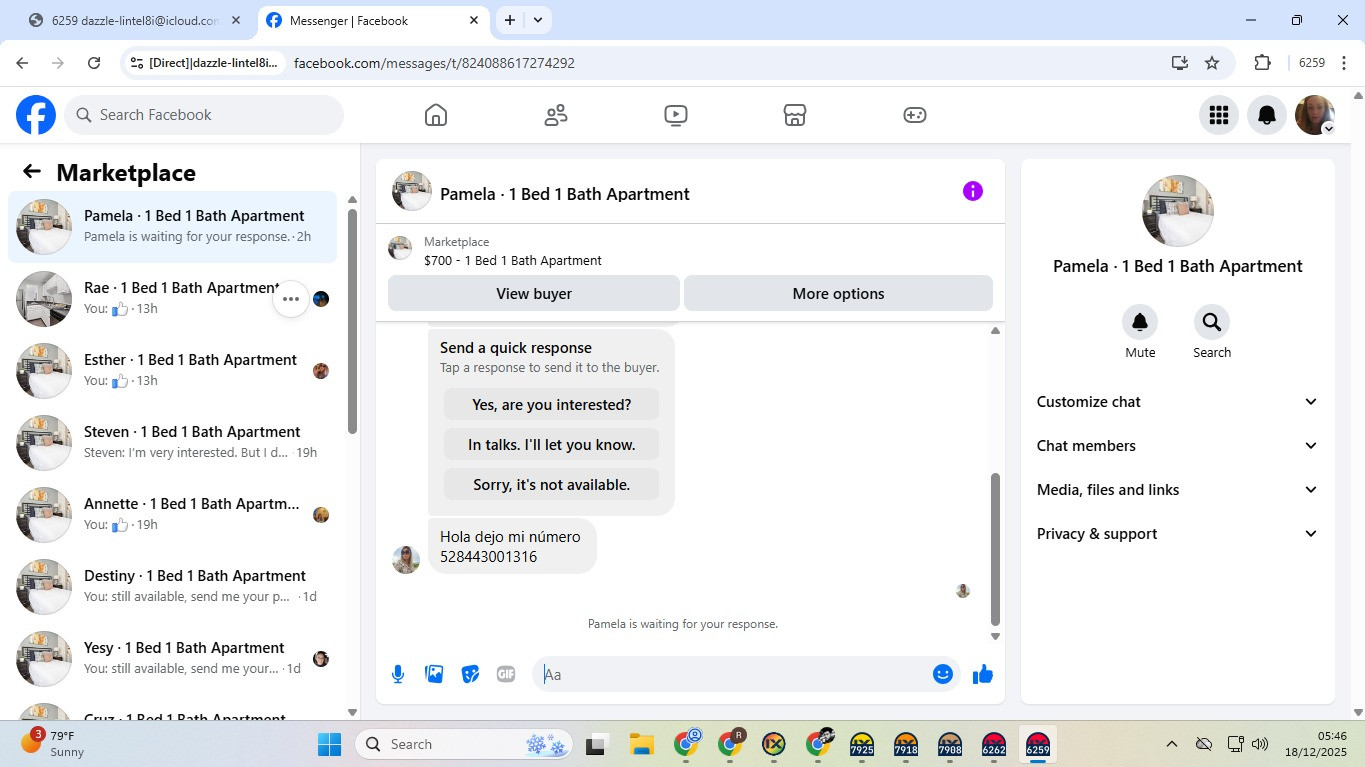
Task: Switch to the iCloud mail tab
Action: pyautogui.click(x=134, y=20)
